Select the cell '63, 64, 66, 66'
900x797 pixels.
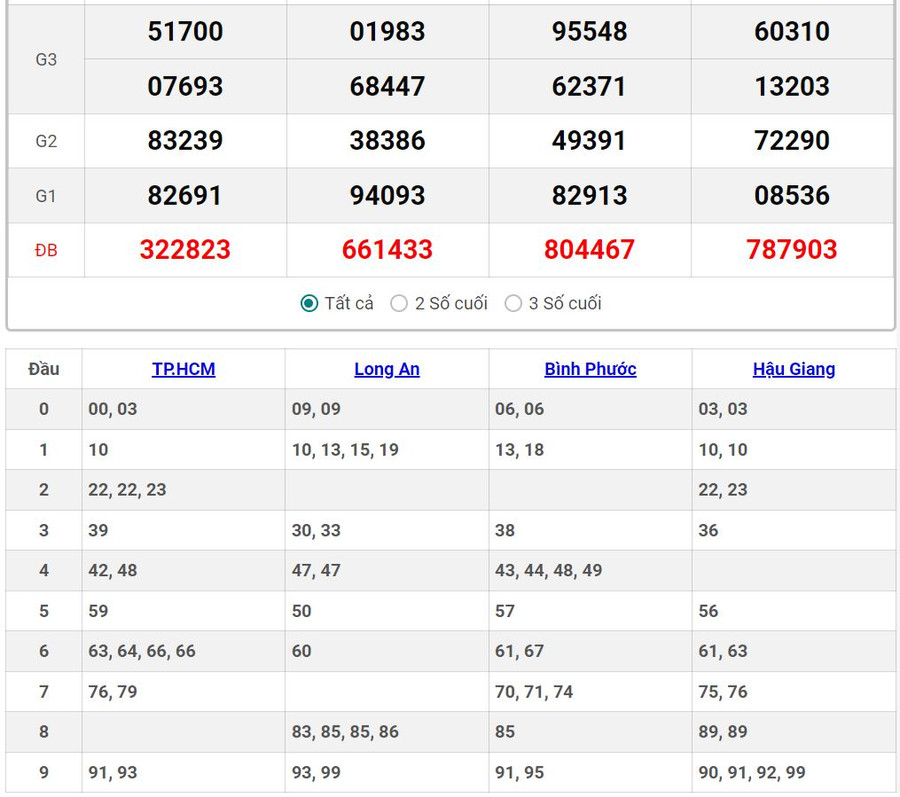point(142,651)
